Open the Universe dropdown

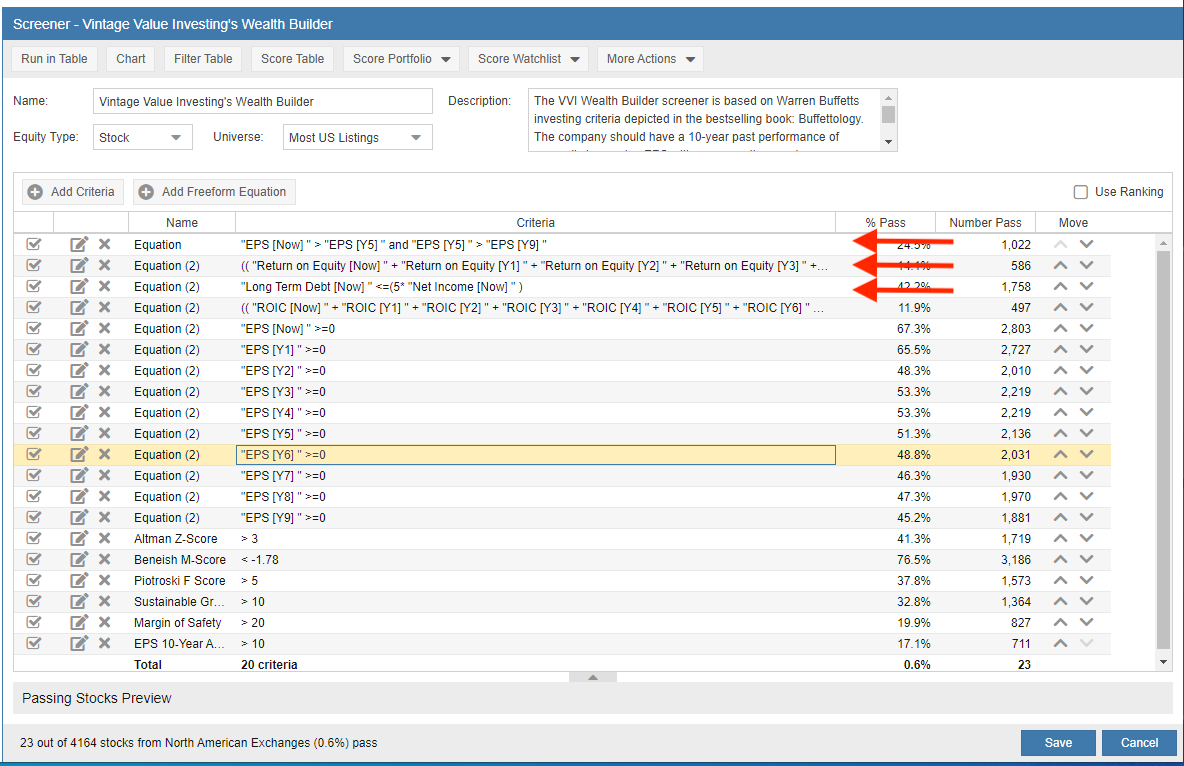pos(358,137)
